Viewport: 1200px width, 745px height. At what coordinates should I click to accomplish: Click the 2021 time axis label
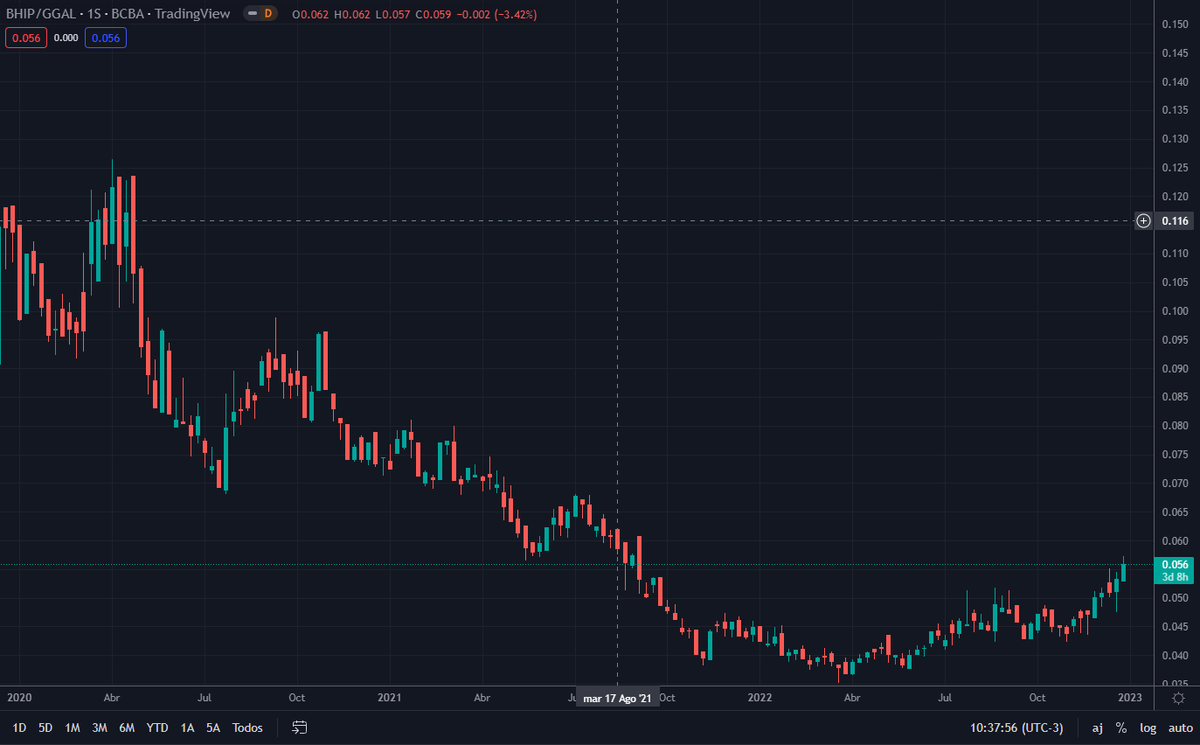tap(389, 698)
